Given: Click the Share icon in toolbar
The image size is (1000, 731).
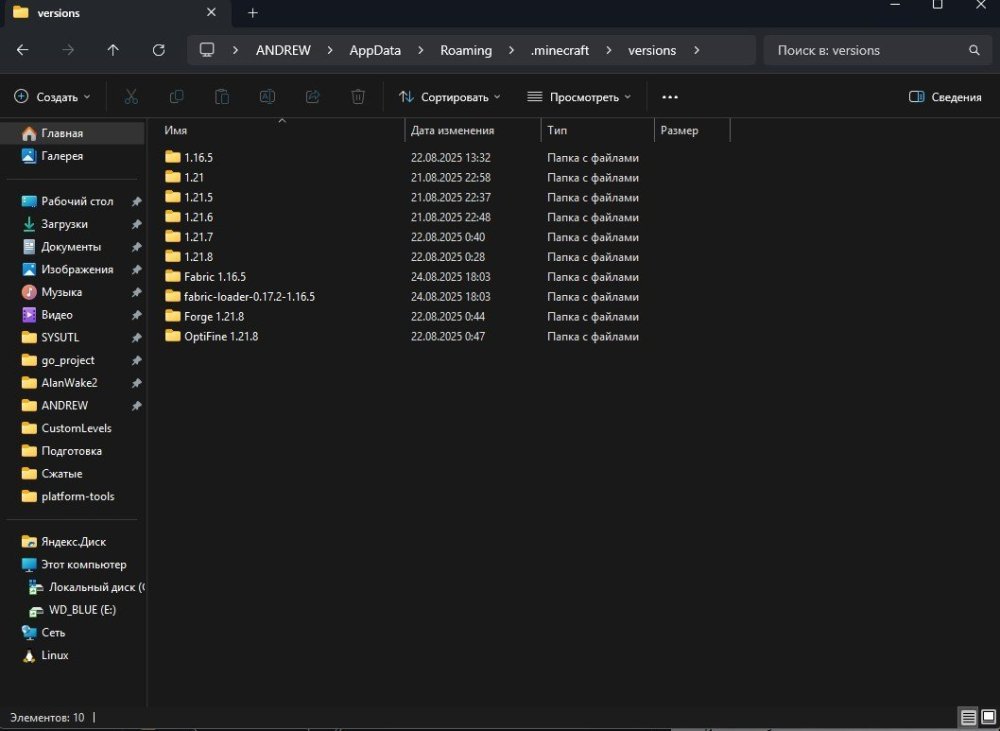Looking at the screenshot, I should pos(312,96).
